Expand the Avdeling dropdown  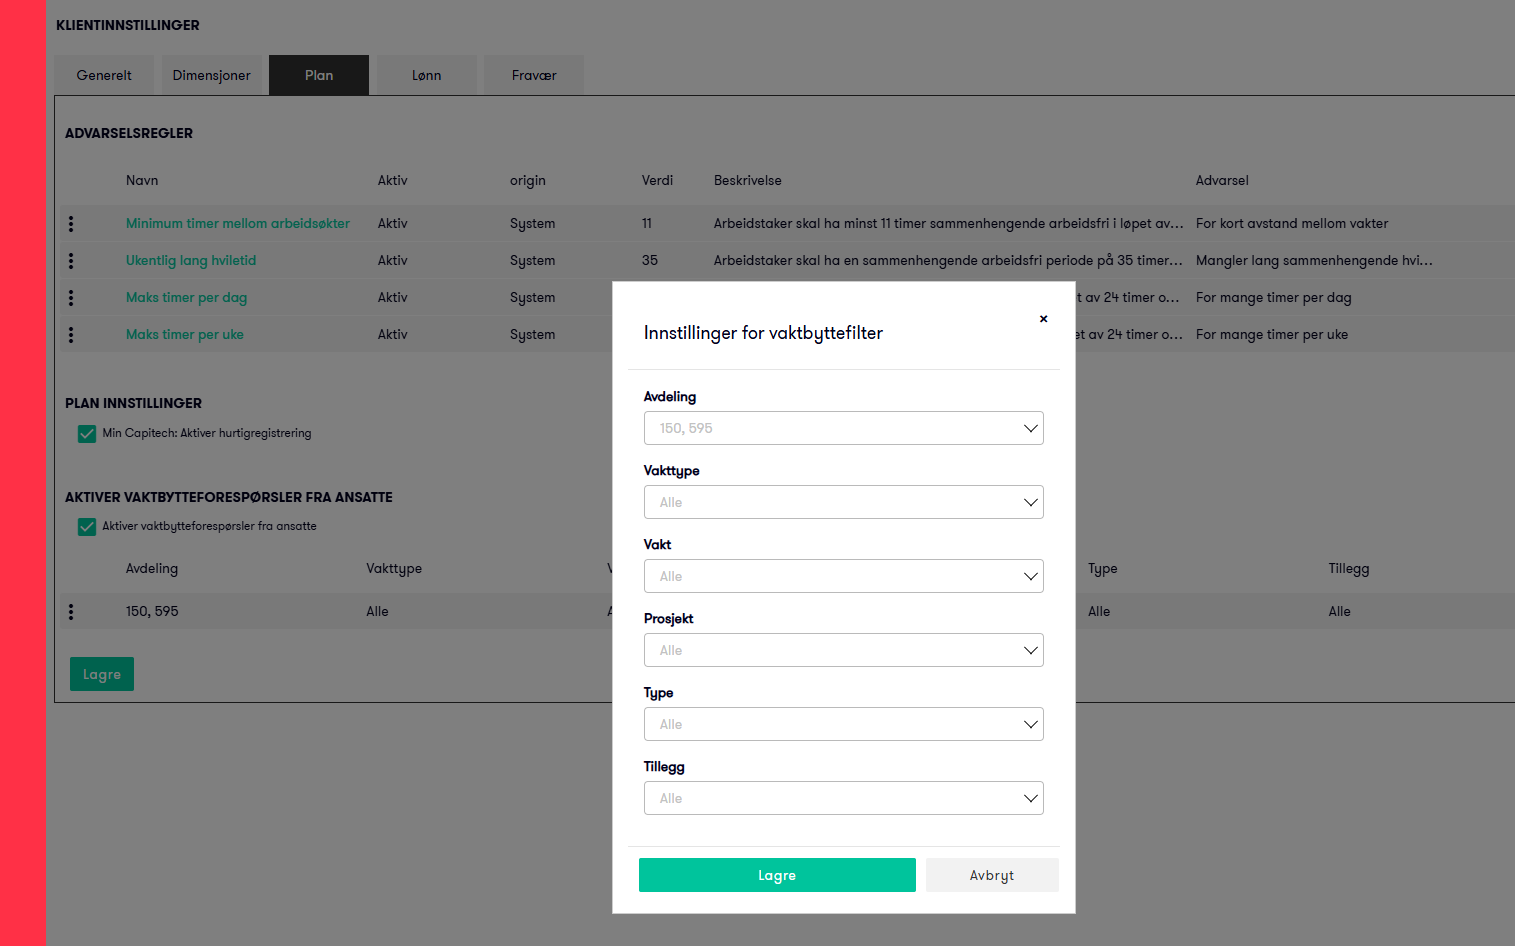pyautogui.click(x=843, y=428)
